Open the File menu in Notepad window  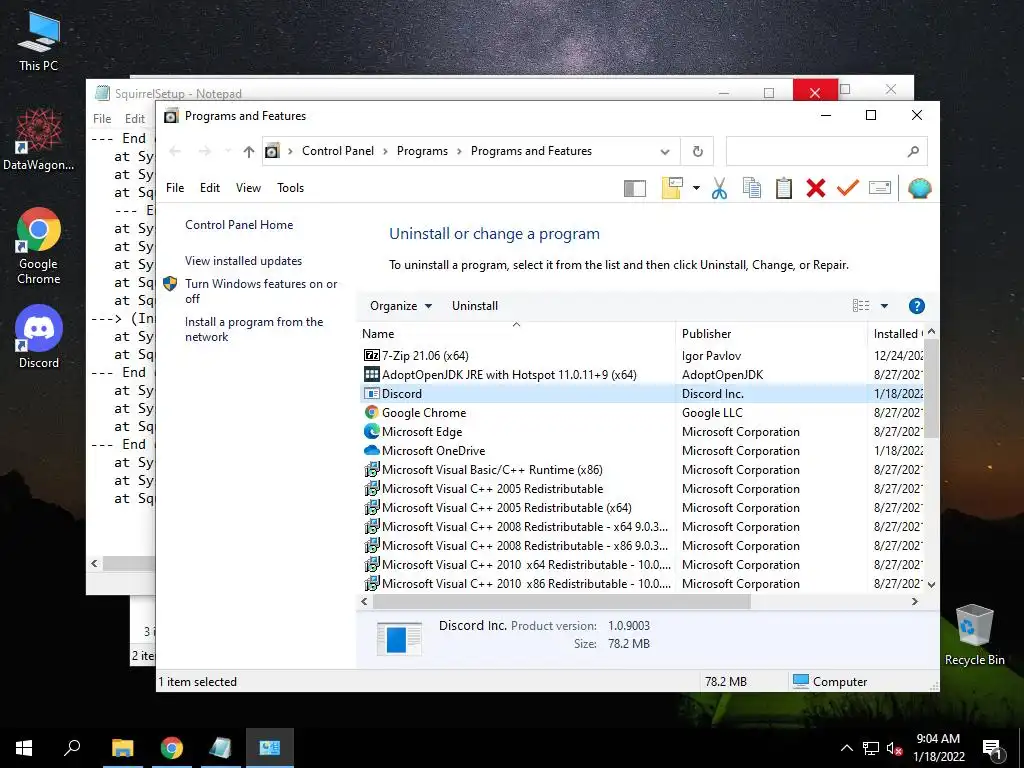tap(102, 118)
